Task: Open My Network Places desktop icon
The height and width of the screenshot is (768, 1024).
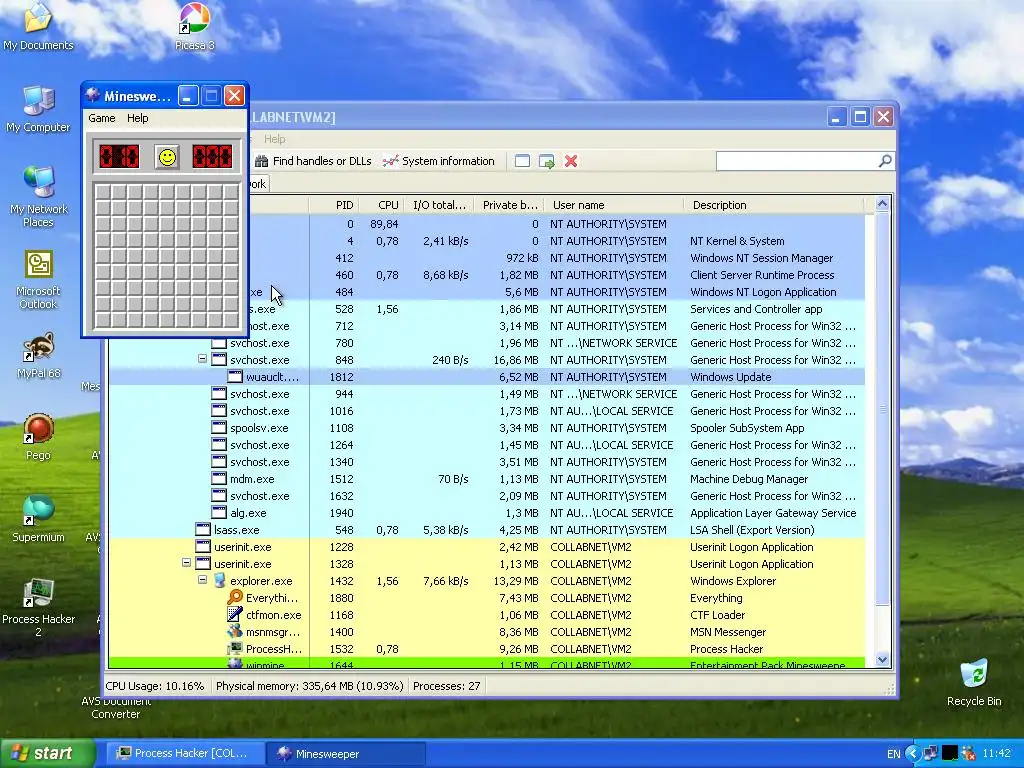Action: (x=38, y=197)
